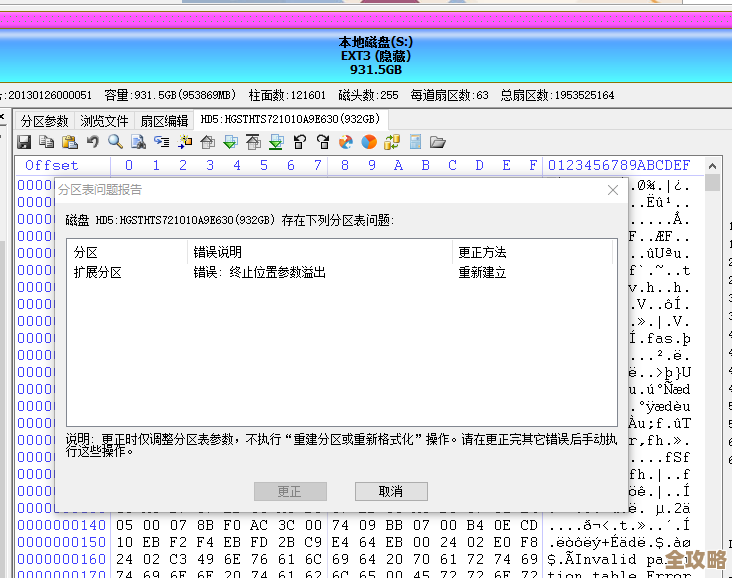
Task: Click the hex editor scrollbar up arrow
Action: 712,166
